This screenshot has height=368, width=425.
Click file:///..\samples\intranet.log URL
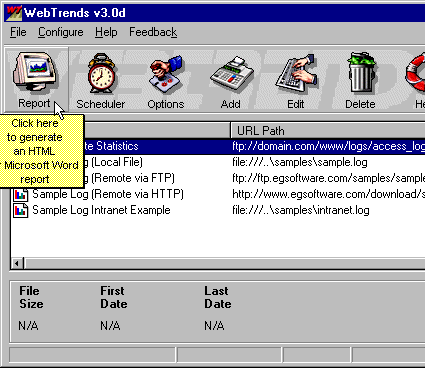point(301,210)
